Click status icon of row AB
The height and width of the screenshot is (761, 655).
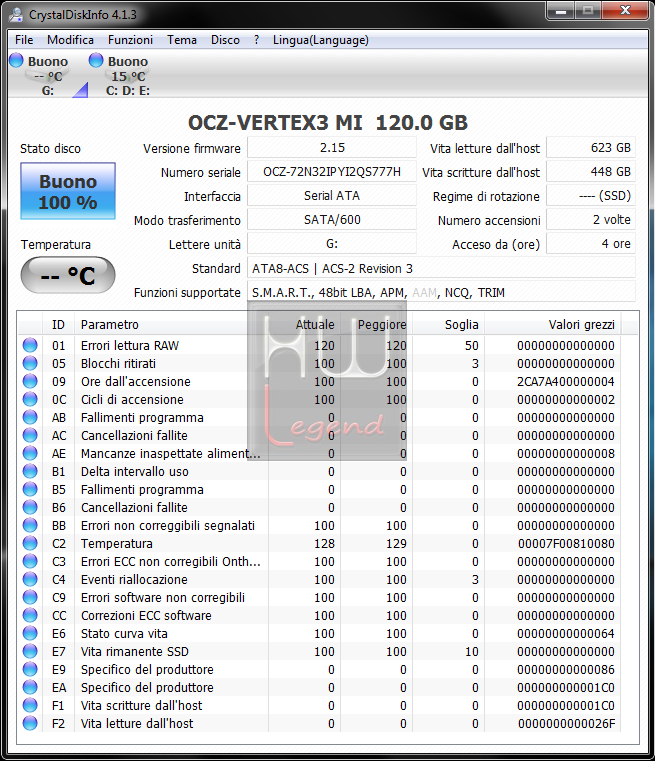pos(30,417)
